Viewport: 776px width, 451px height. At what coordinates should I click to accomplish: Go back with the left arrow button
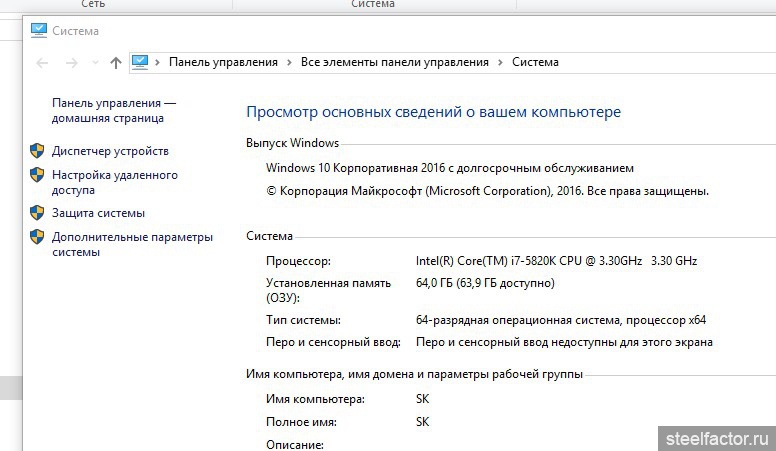43,62
